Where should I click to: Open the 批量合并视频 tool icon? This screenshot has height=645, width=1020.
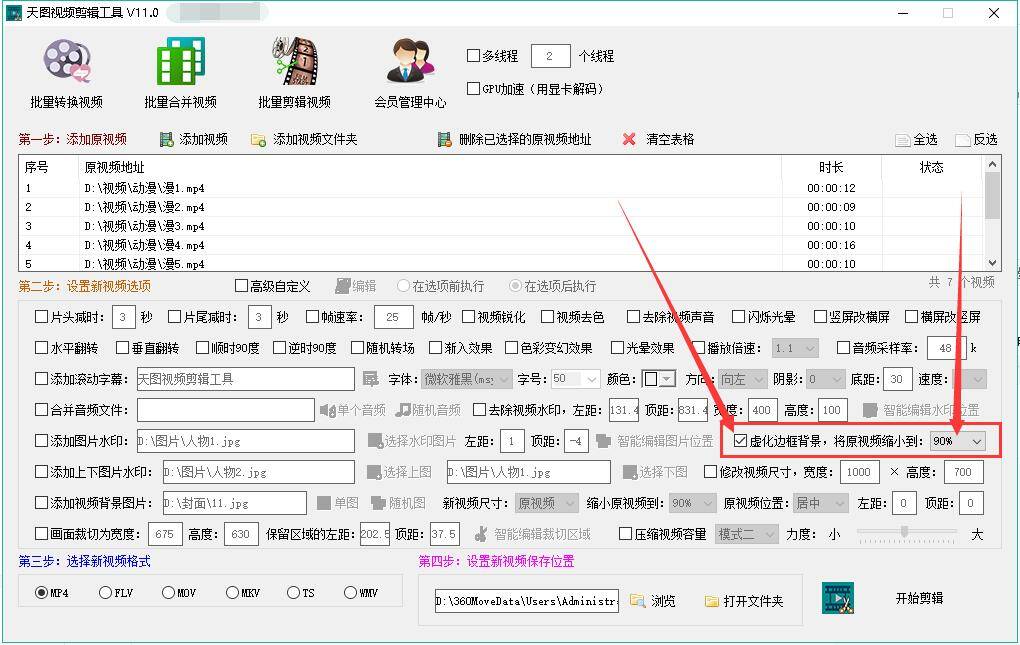(x=181, y=62)
